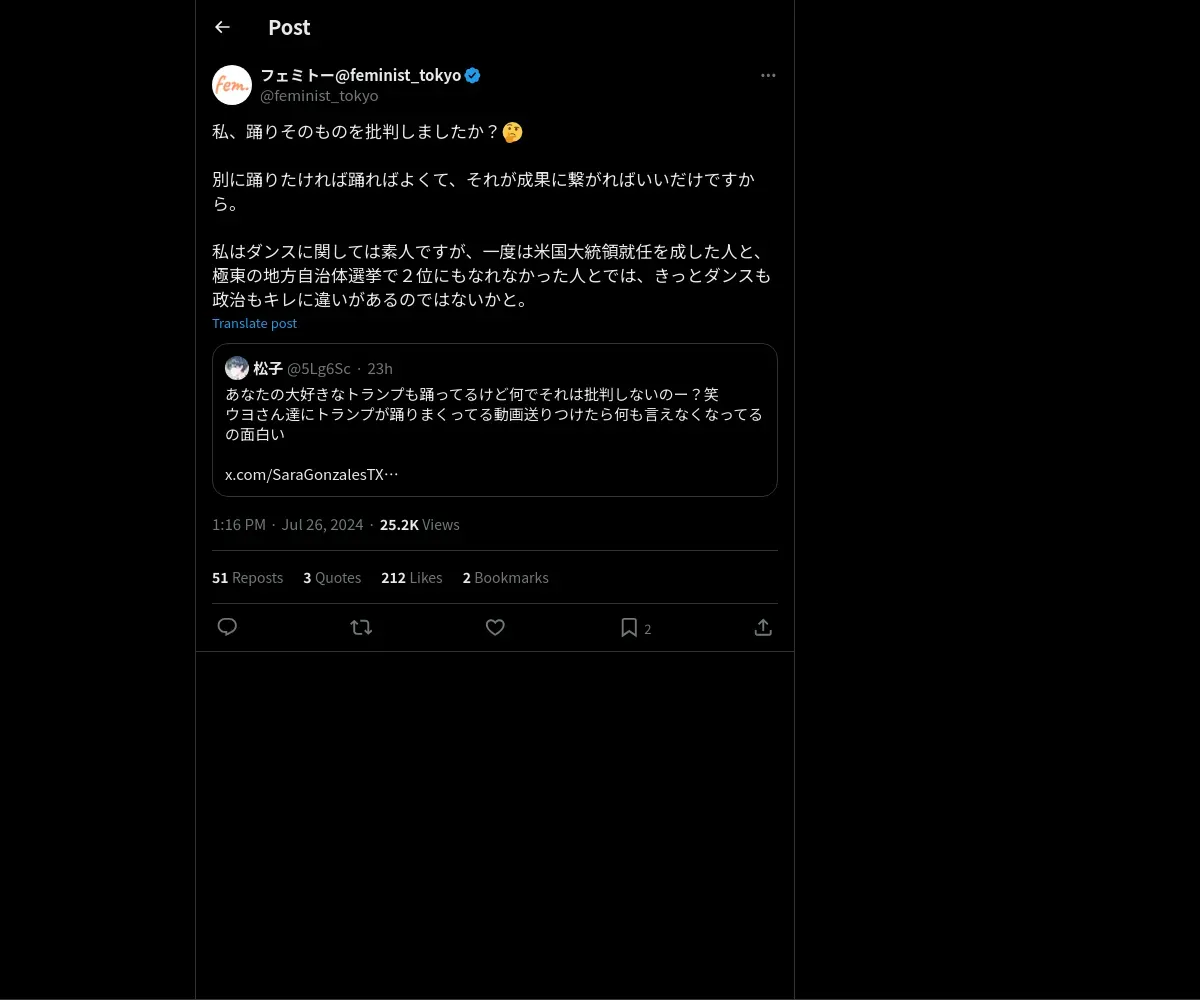View the 212 Likes list
Screen dimensions: 1200x1000
tap(411, 578)
